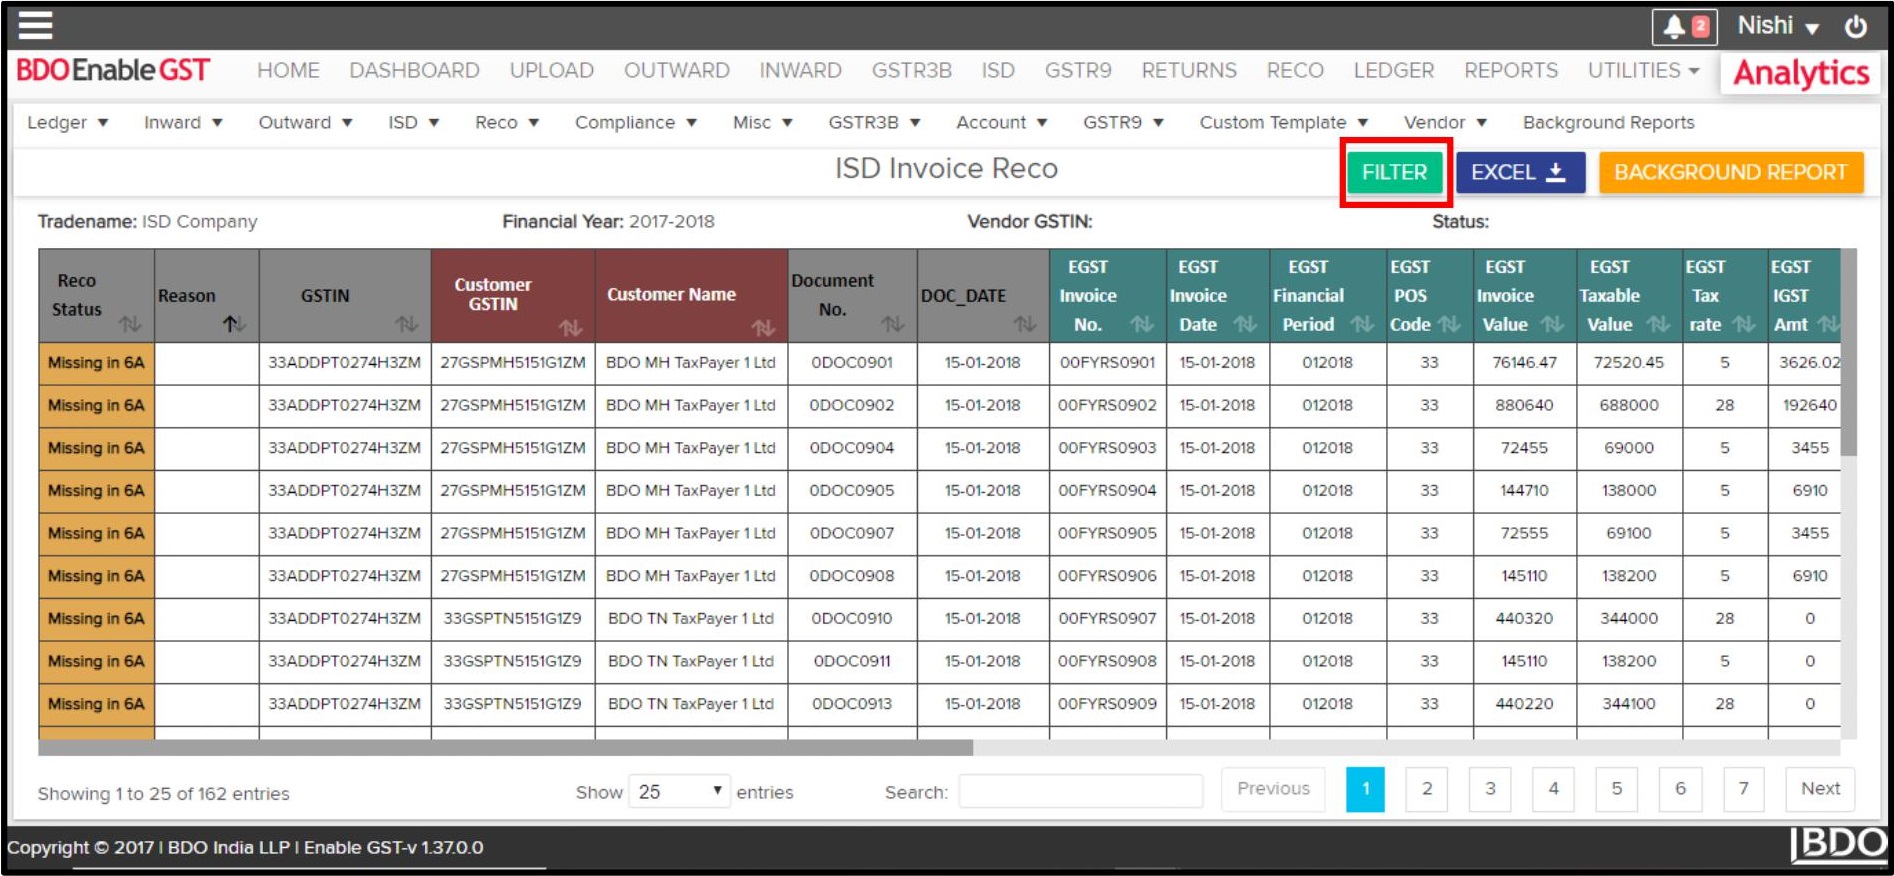1894x876 pixels.
Task: Click the power logout icon
Action: 1856,27
